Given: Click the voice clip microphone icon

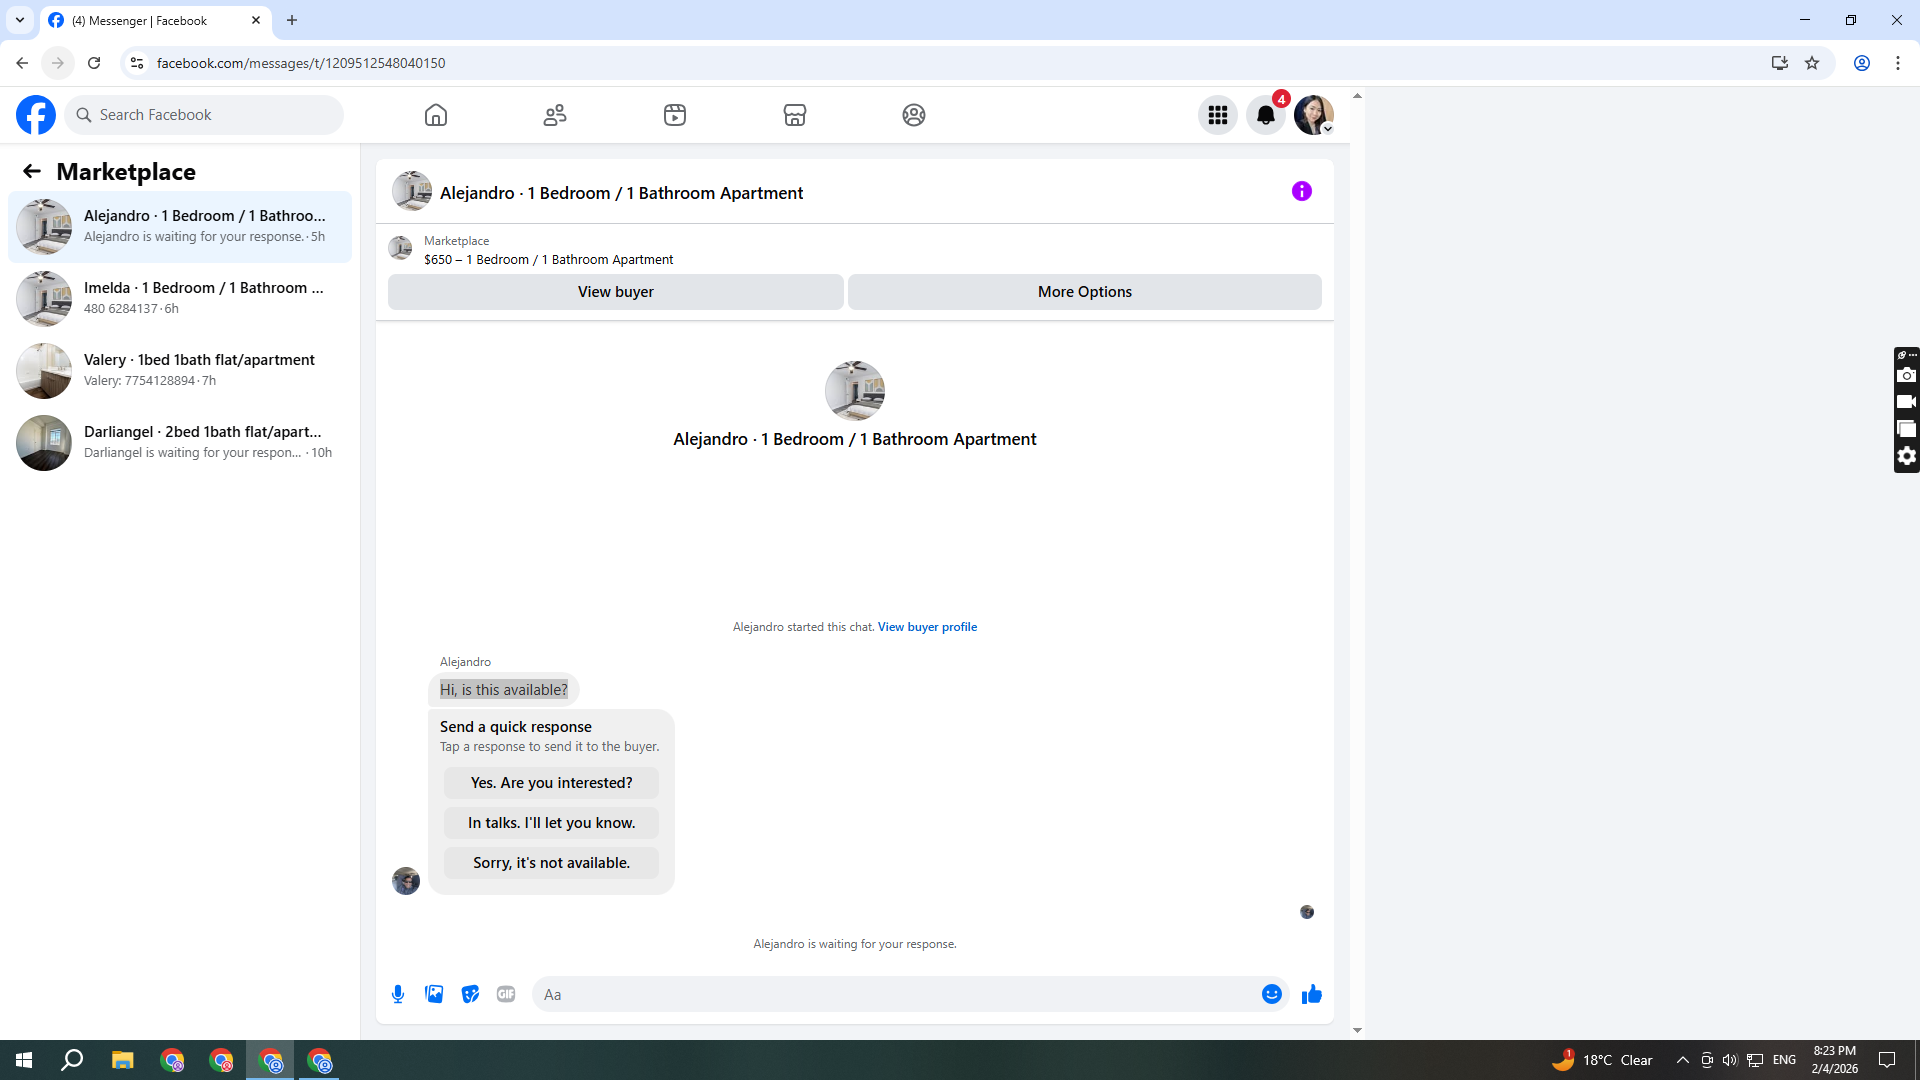Looking at the screenshot, I should coord(398,994).
